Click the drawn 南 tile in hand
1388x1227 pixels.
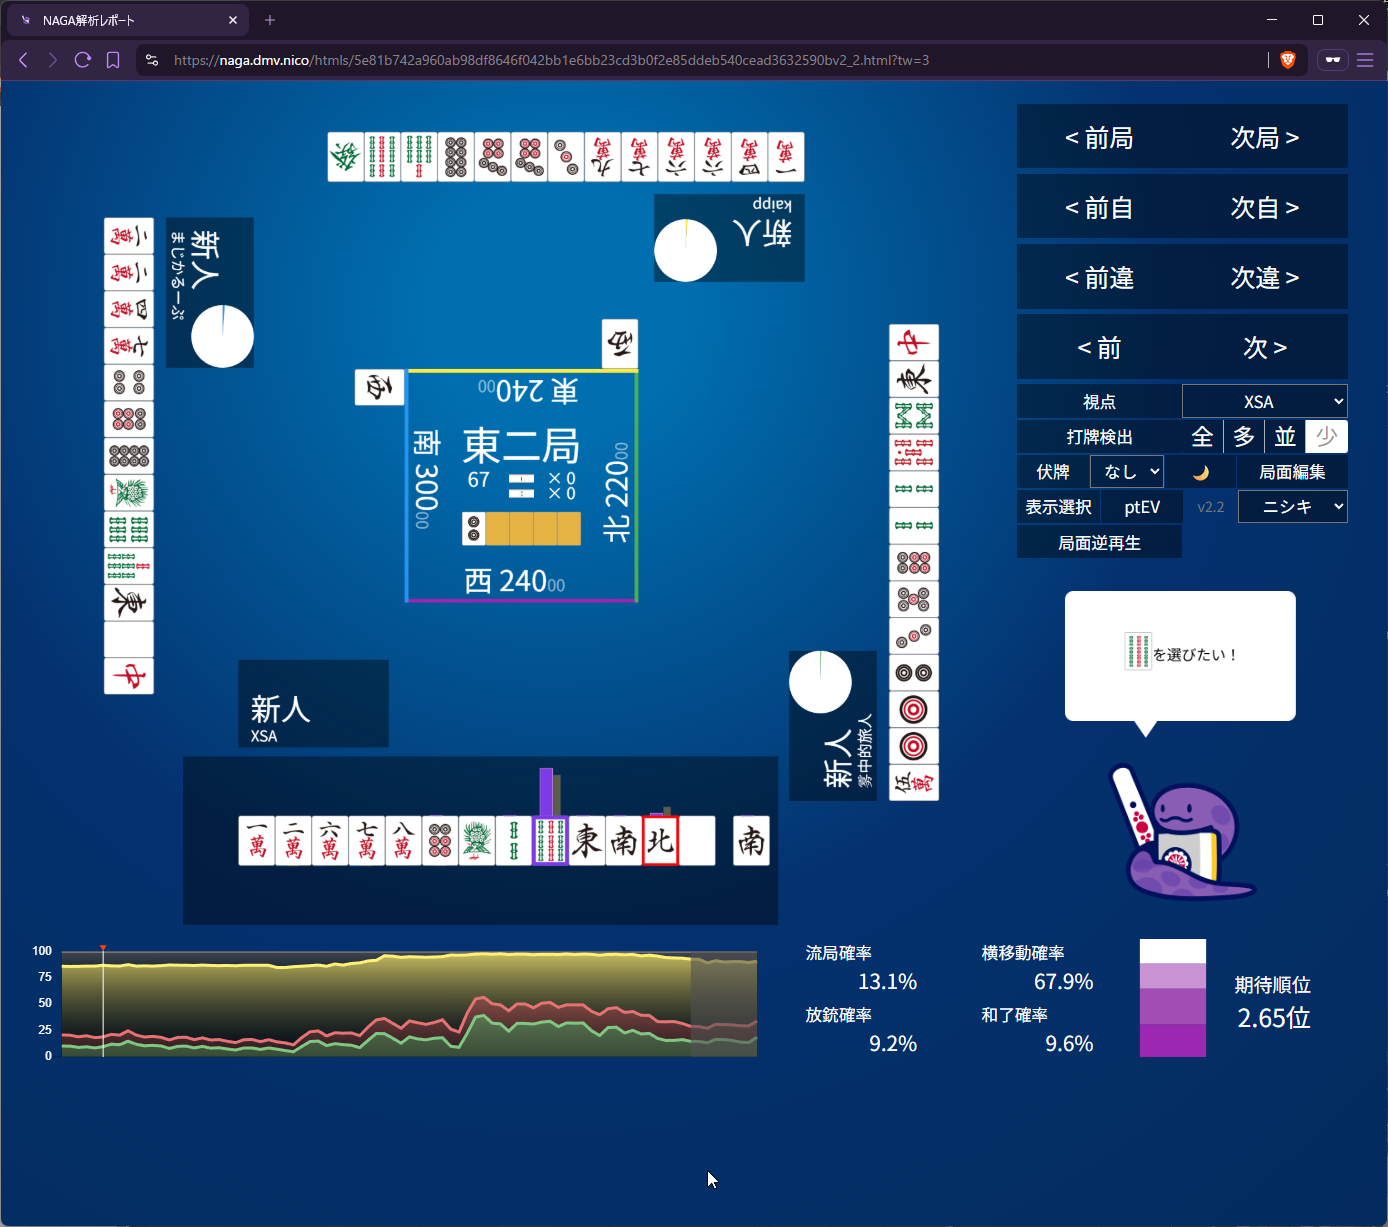coord(751,841)
